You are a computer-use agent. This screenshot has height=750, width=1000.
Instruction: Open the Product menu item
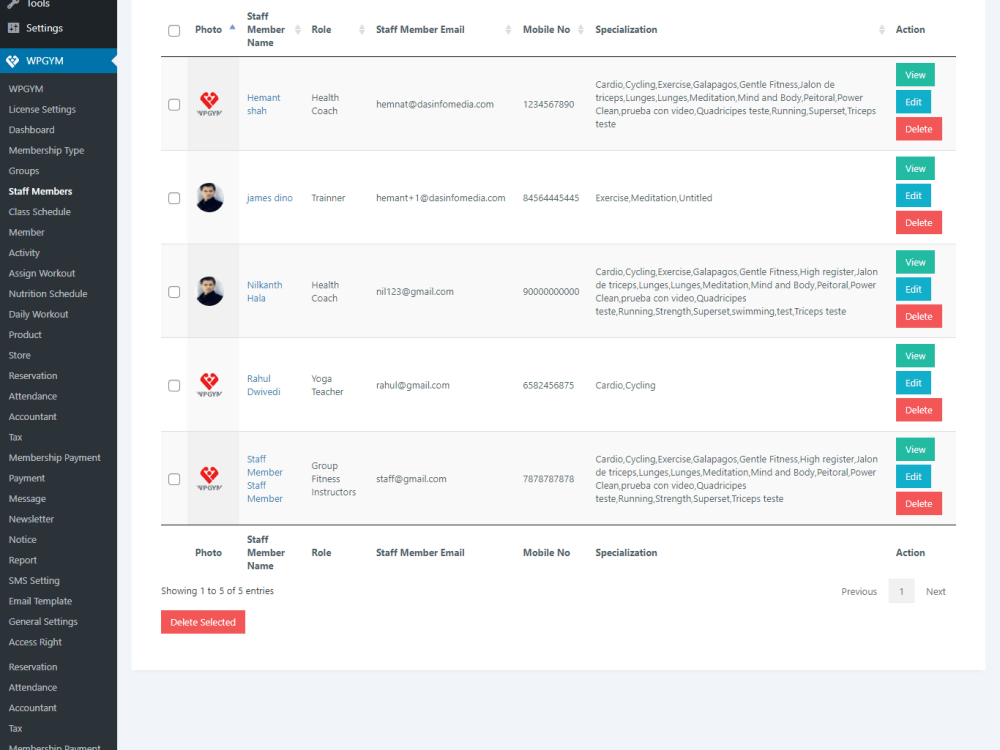click(x=25, y=335)
